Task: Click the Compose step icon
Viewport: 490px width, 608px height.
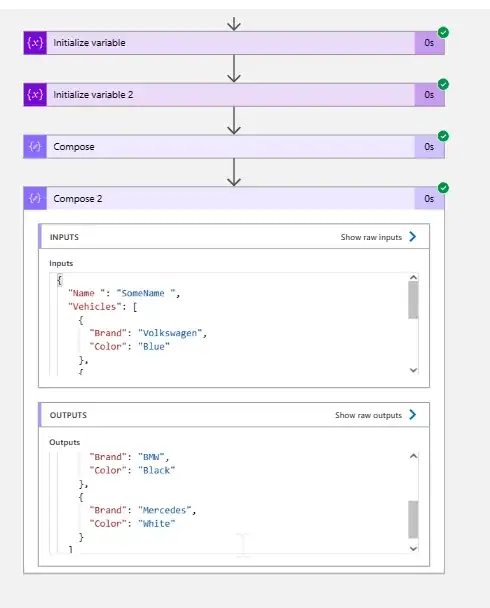Action: [35, 147]
